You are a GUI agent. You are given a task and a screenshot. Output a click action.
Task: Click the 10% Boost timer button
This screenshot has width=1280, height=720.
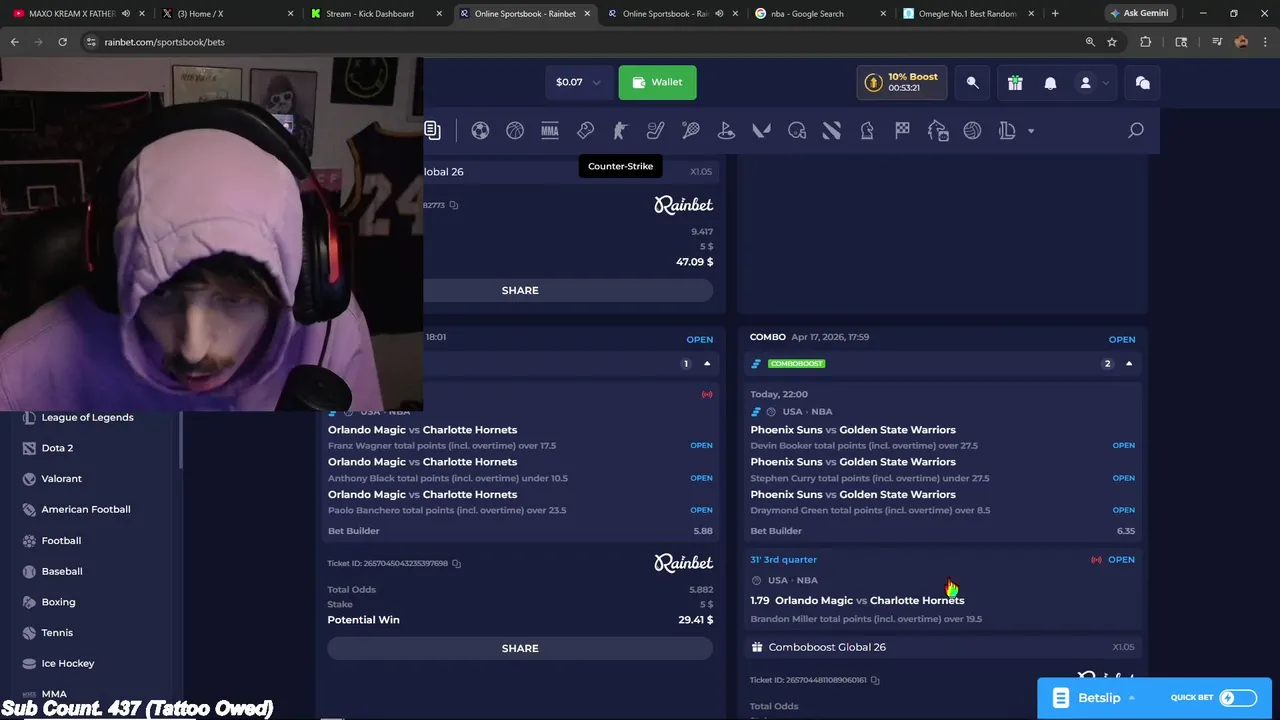tap(902, 82)
